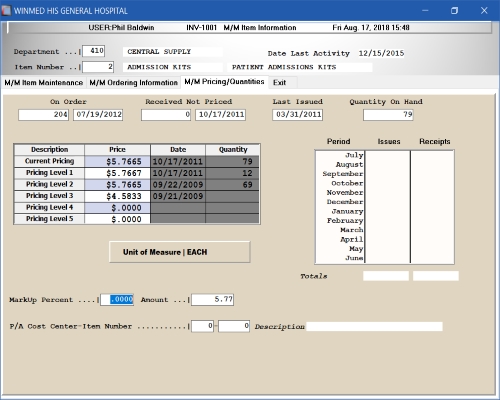This screenshot has height=400, width=500.
Task: Select the M/M Pricing/Quantities tab
Action: click(224, 82)
